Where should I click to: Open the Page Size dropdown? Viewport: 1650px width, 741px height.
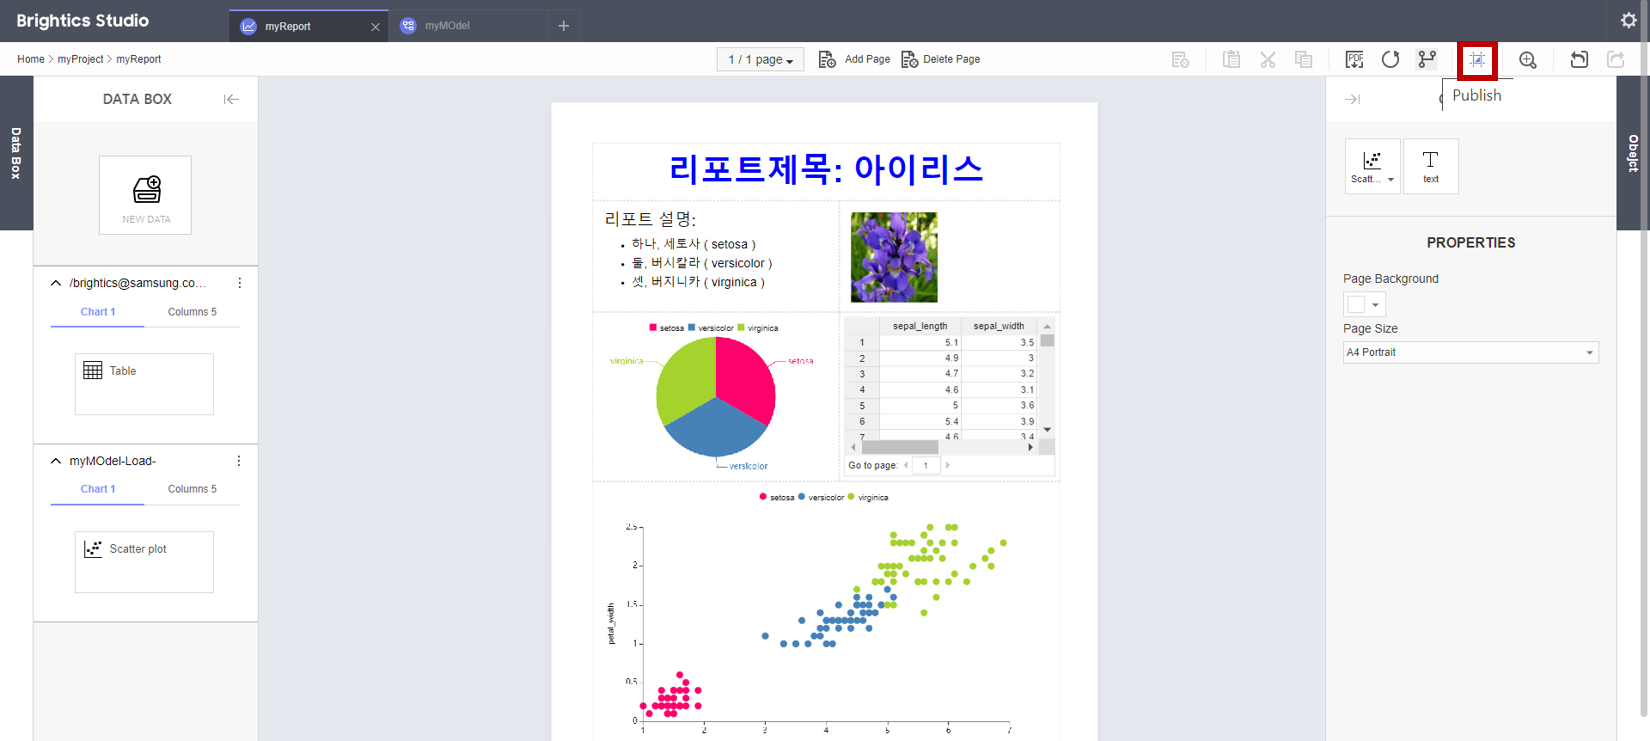(1470, 352)
